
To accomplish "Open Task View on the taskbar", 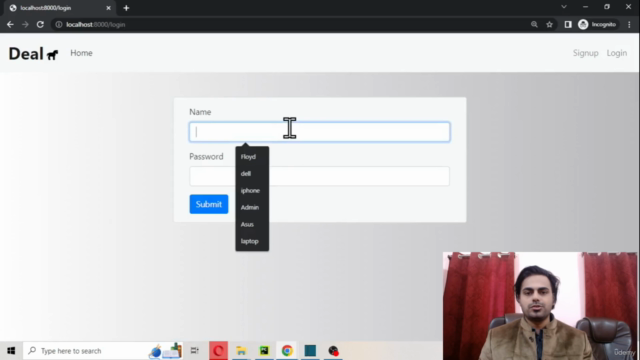I will tap(195, 351).
